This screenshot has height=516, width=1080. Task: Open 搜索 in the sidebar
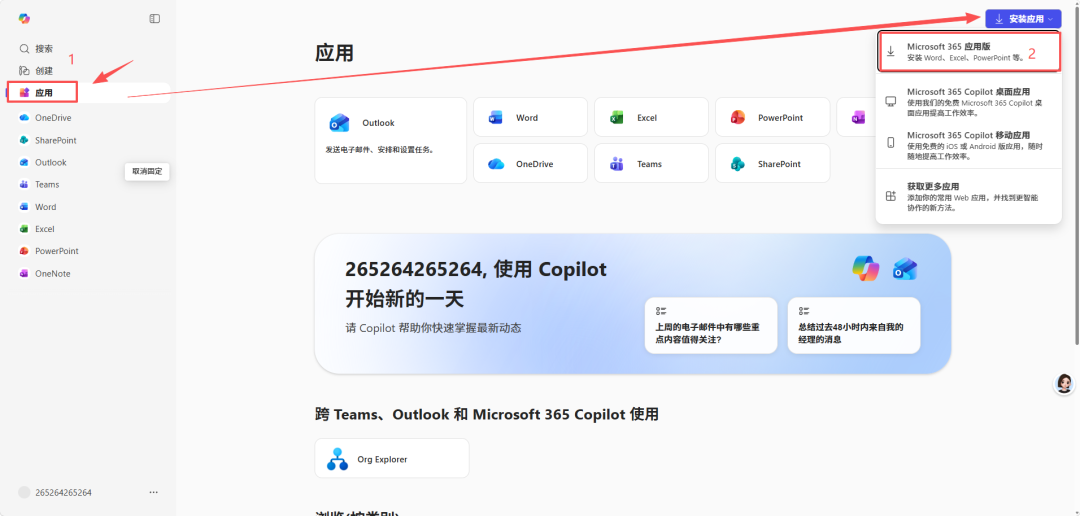tap(36, 49)
